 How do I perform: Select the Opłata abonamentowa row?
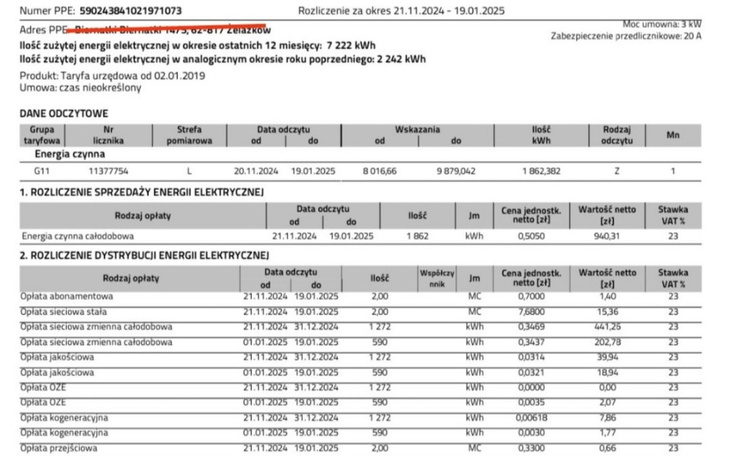coord(67,297)
